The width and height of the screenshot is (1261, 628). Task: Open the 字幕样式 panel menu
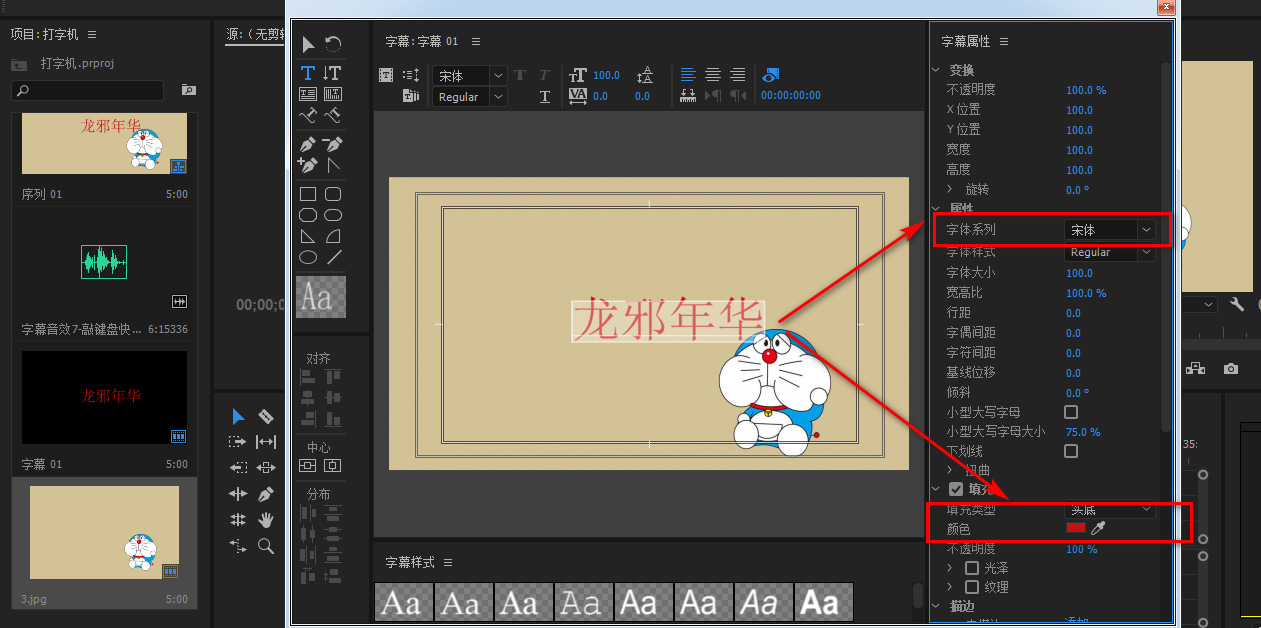[x=448, y=563]
